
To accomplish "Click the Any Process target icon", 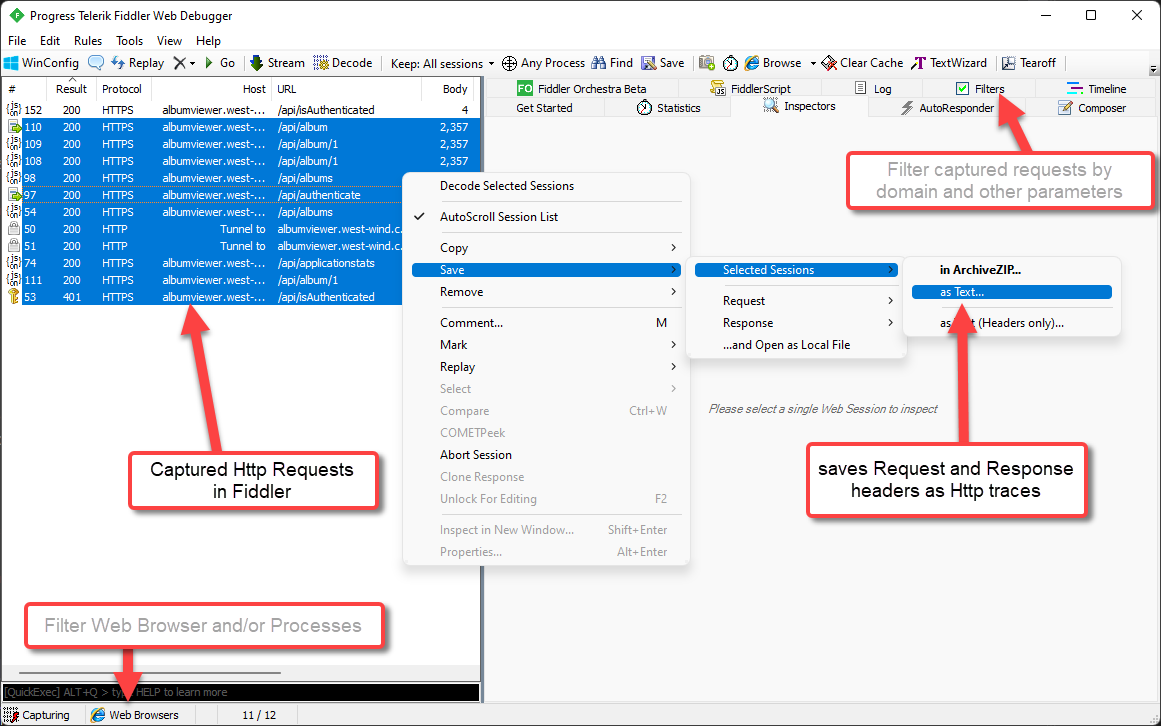I will point(509,64).
